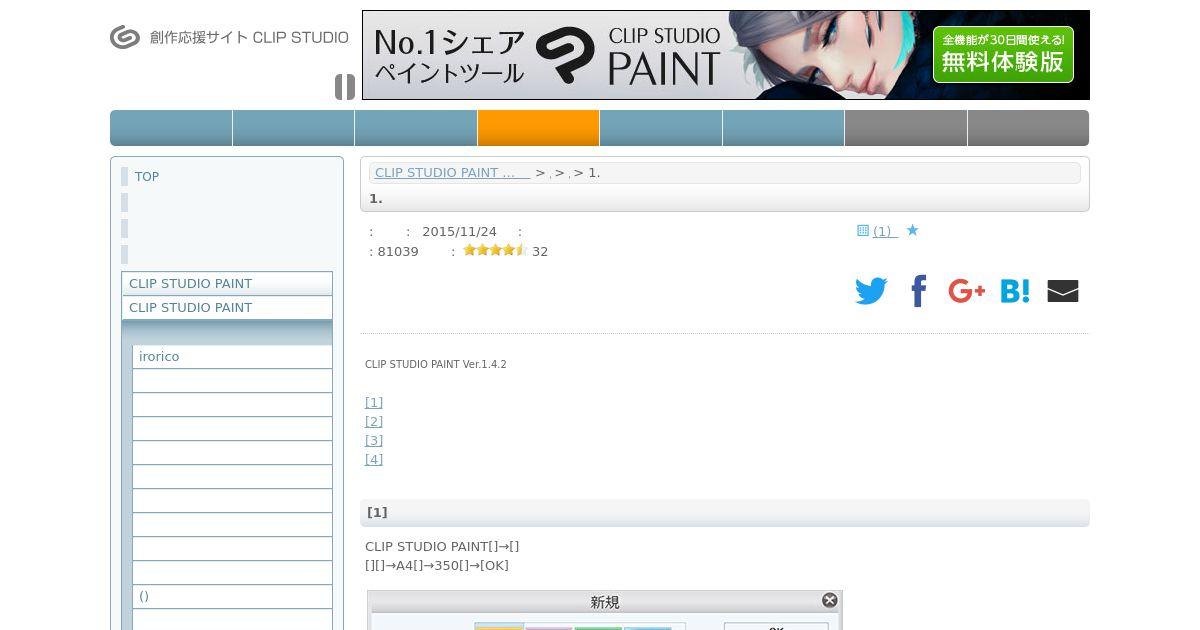Click the [1] section header bar
The height and width of the screenshot is (630, 1200).
click(x=725, y=513)
